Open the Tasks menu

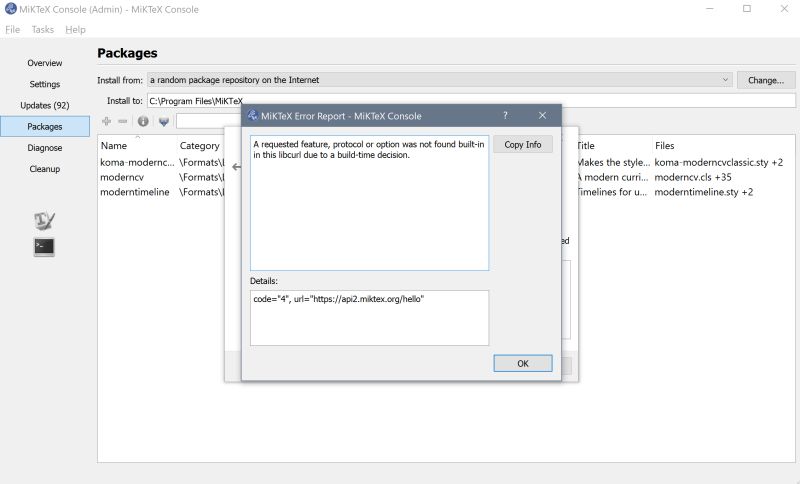coord(43,30)
